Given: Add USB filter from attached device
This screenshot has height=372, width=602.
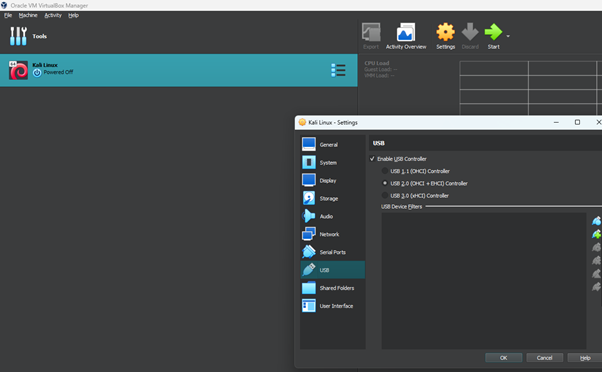Looking at the screenshot, I should pyautogui.click(x=596, y=234).
